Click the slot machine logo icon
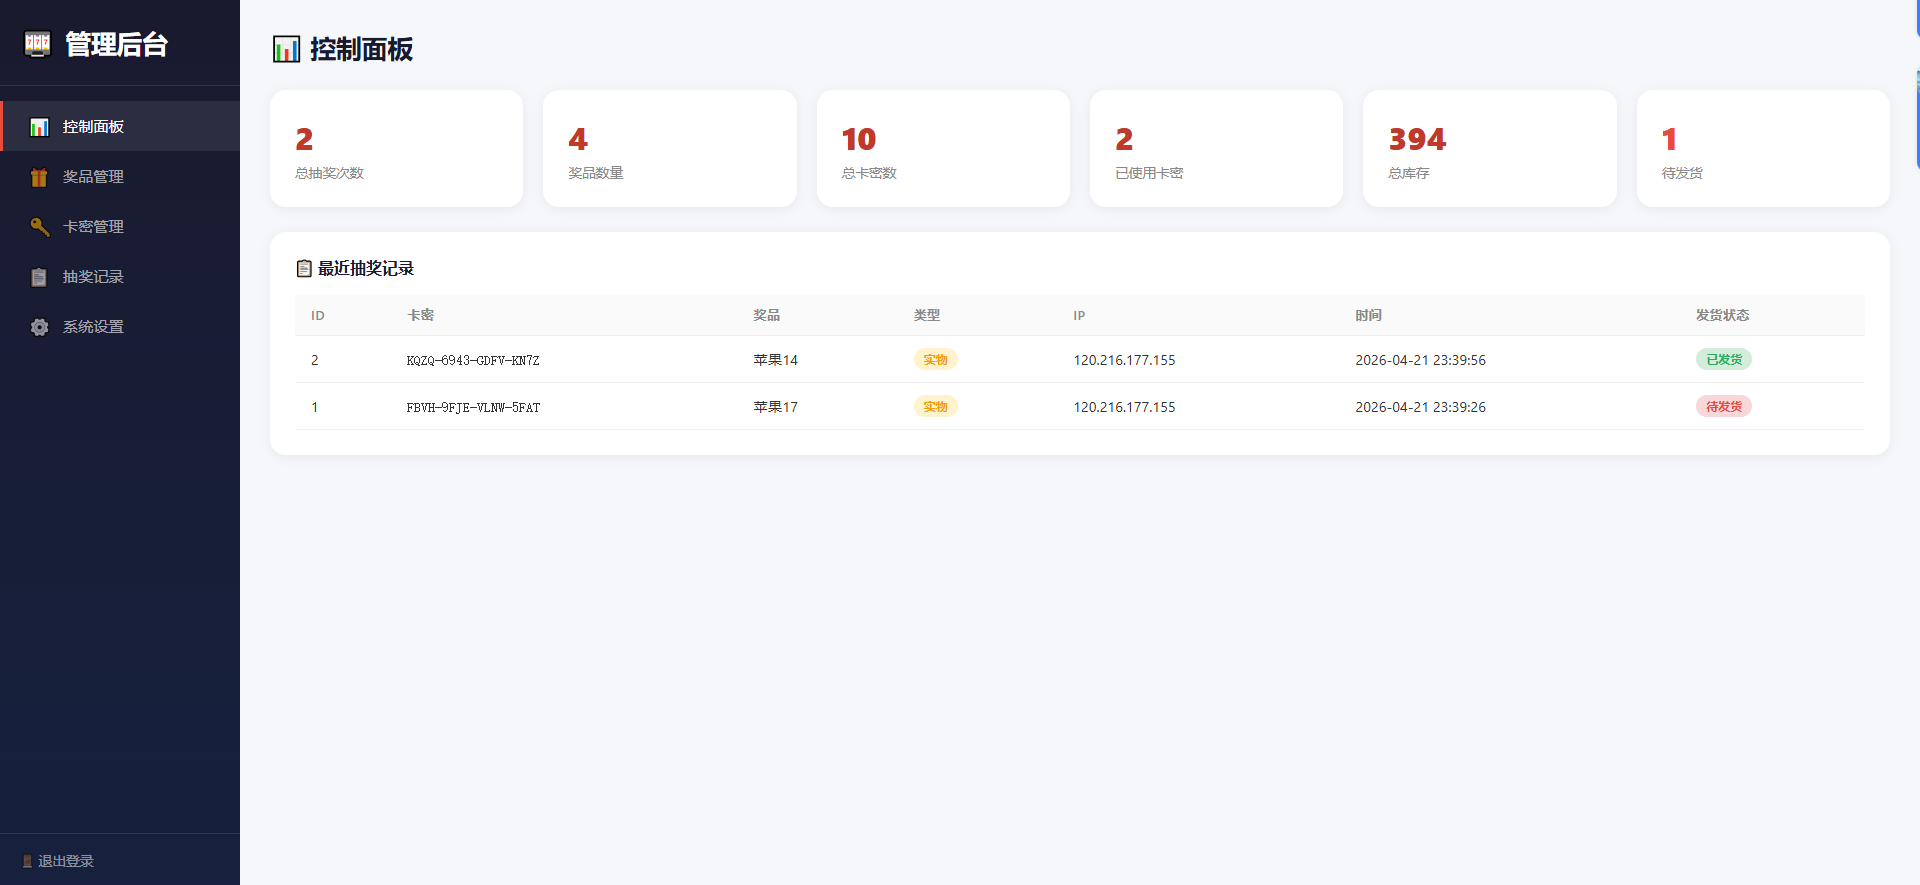 coord(37,44)
